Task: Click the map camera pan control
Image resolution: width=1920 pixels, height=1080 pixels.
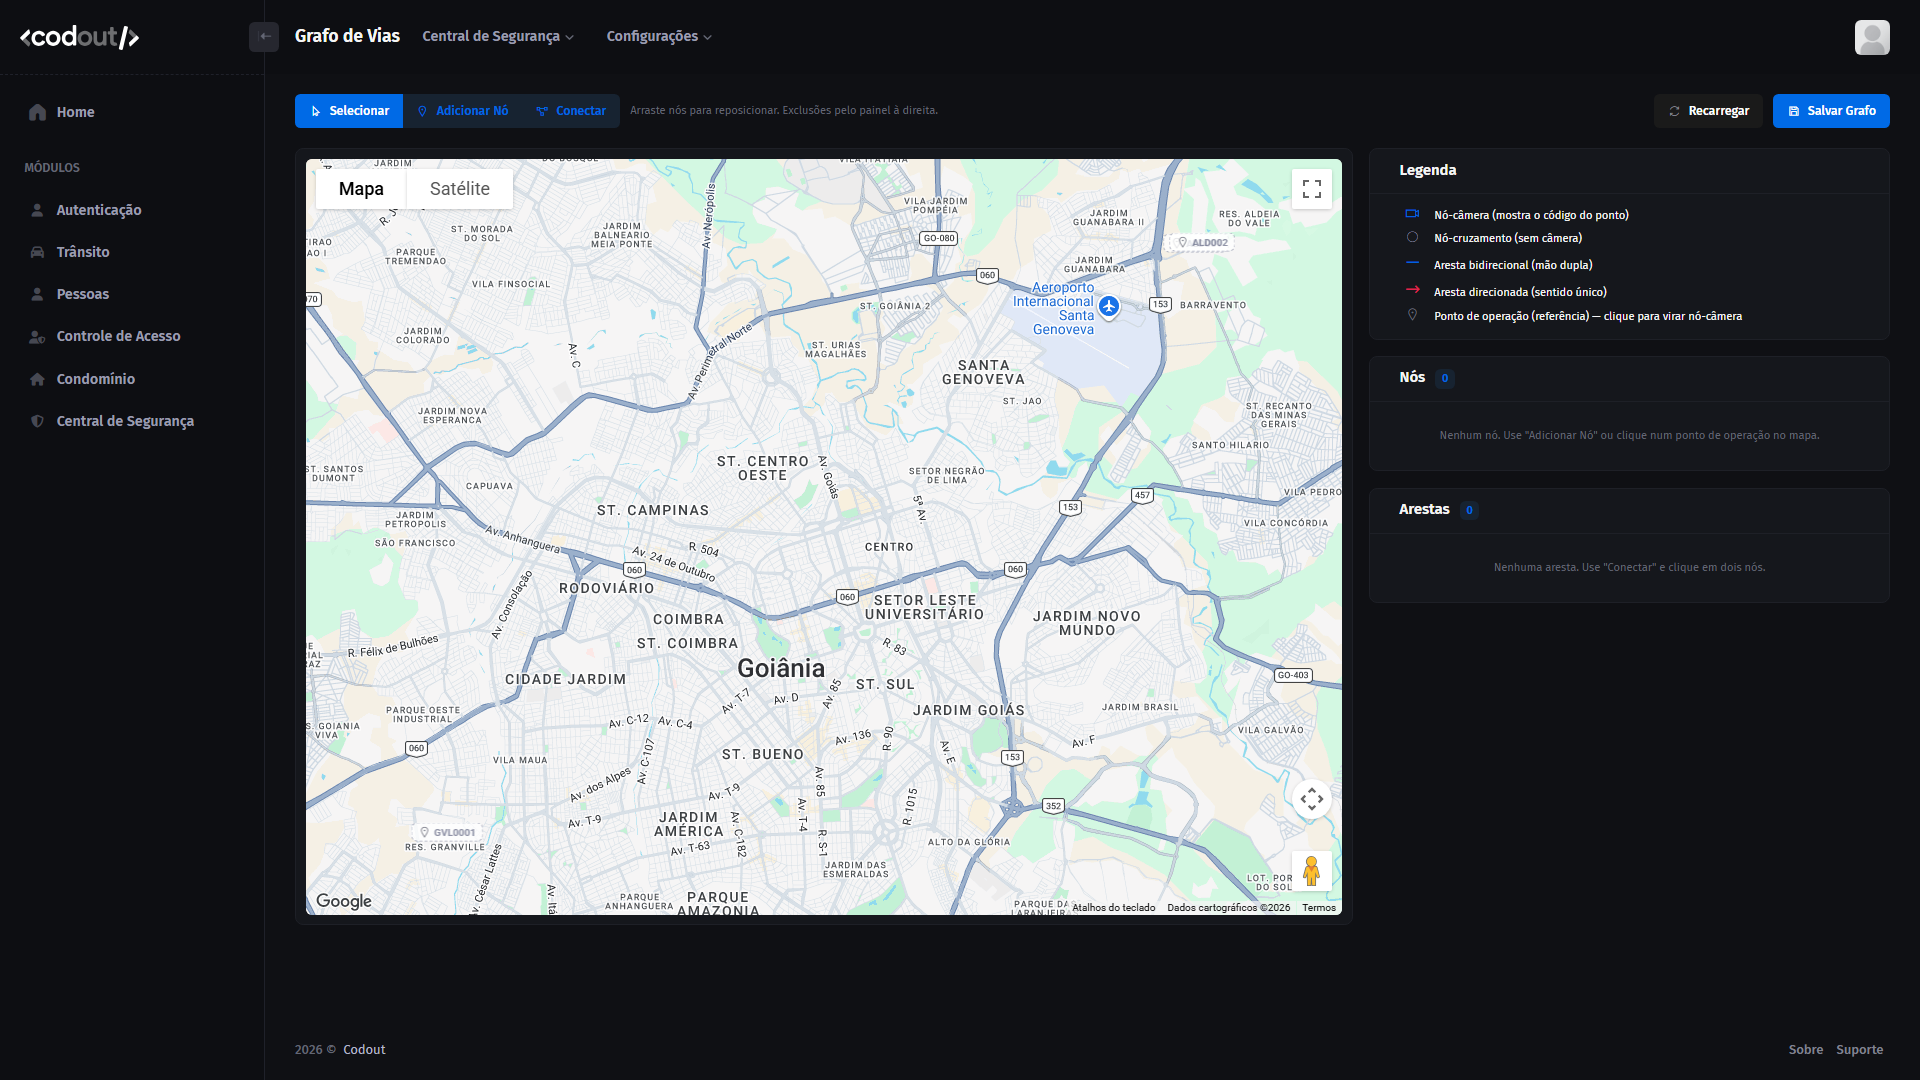Action: [1312, 799]
